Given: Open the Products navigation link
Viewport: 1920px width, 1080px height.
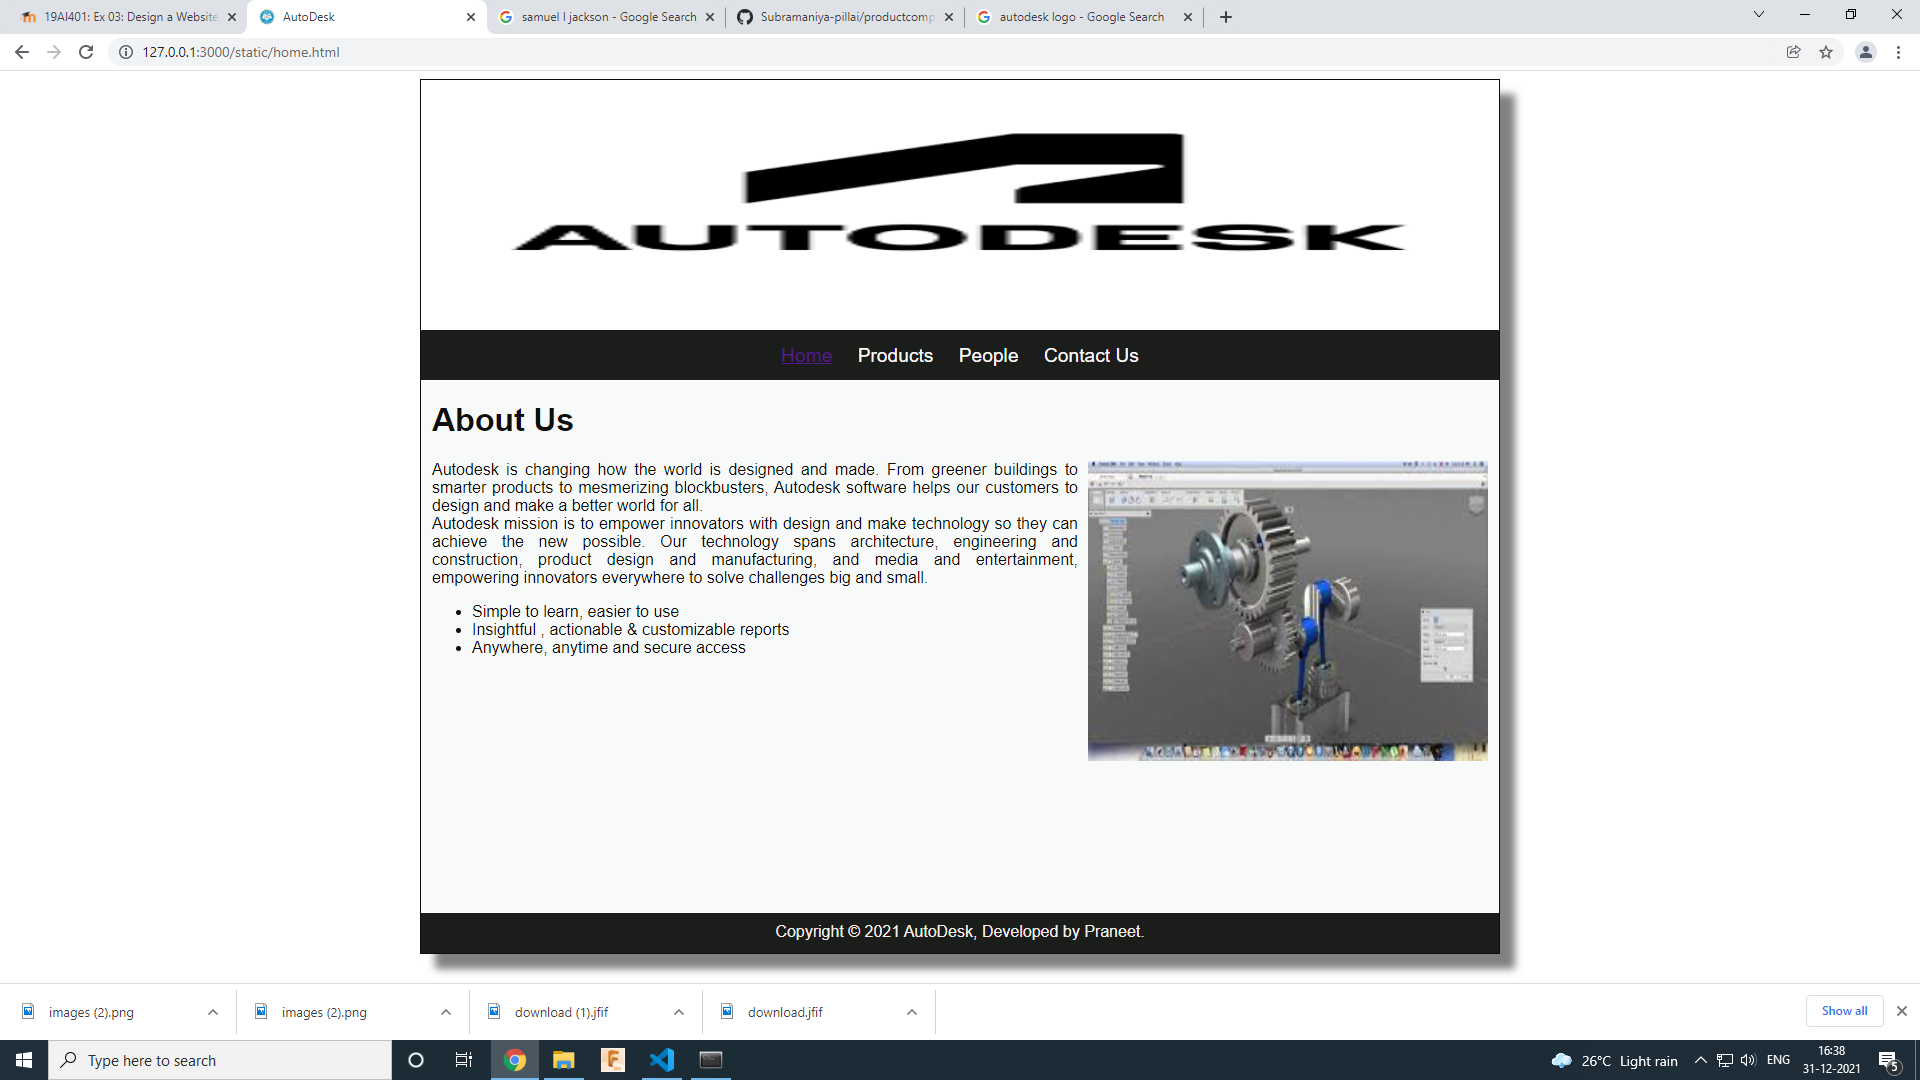Looking at the screenshot, I should point(895,355).
